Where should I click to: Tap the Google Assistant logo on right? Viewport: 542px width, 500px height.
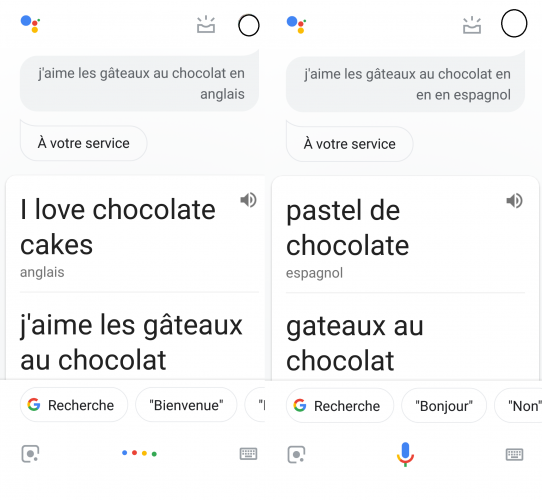(x=297, y=25)
